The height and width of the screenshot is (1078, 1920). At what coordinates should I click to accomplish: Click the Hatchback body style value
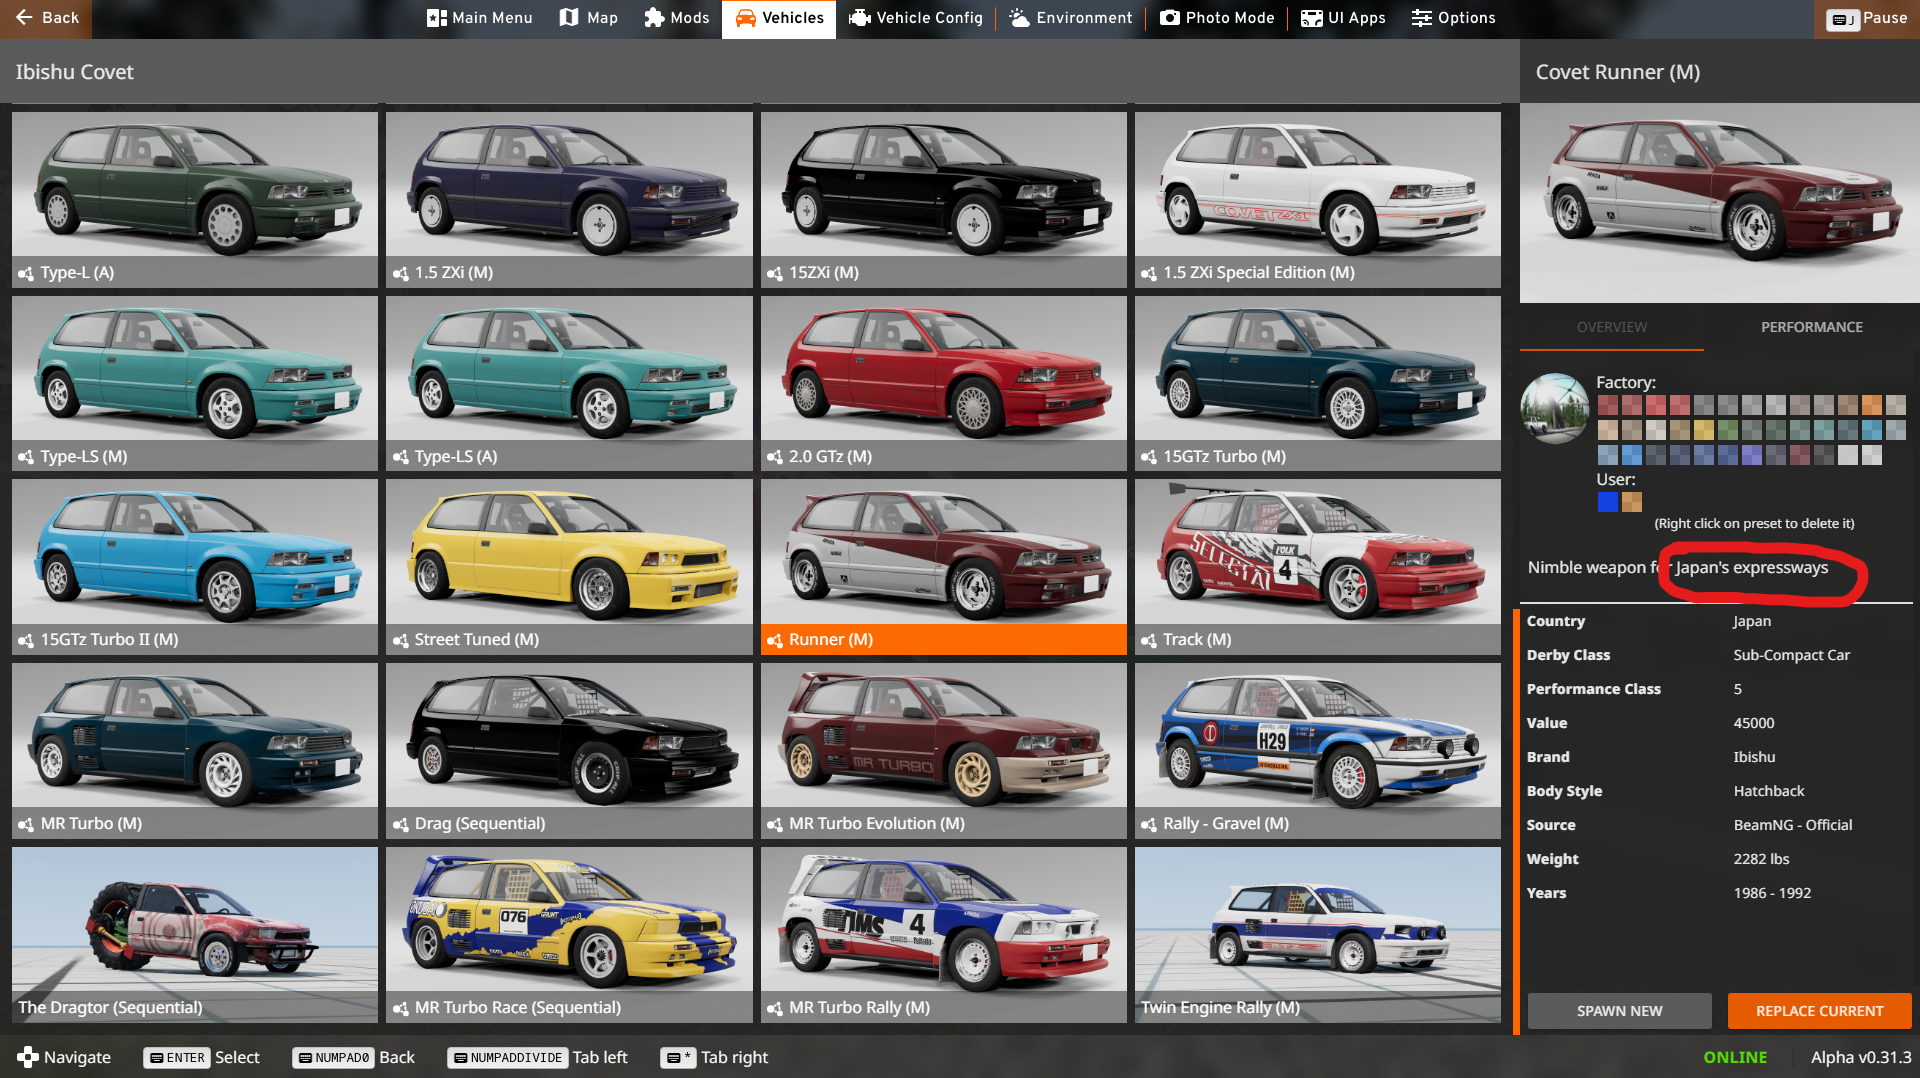point(1768,791)
